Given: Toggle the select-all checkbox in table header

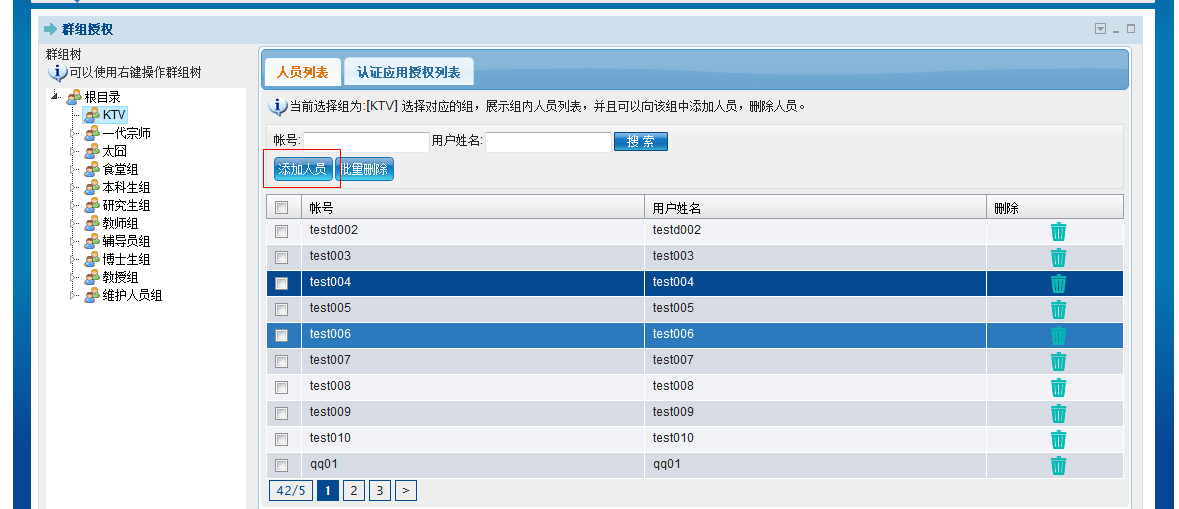Looking at the screenshot, I should [x=282, y=208].
